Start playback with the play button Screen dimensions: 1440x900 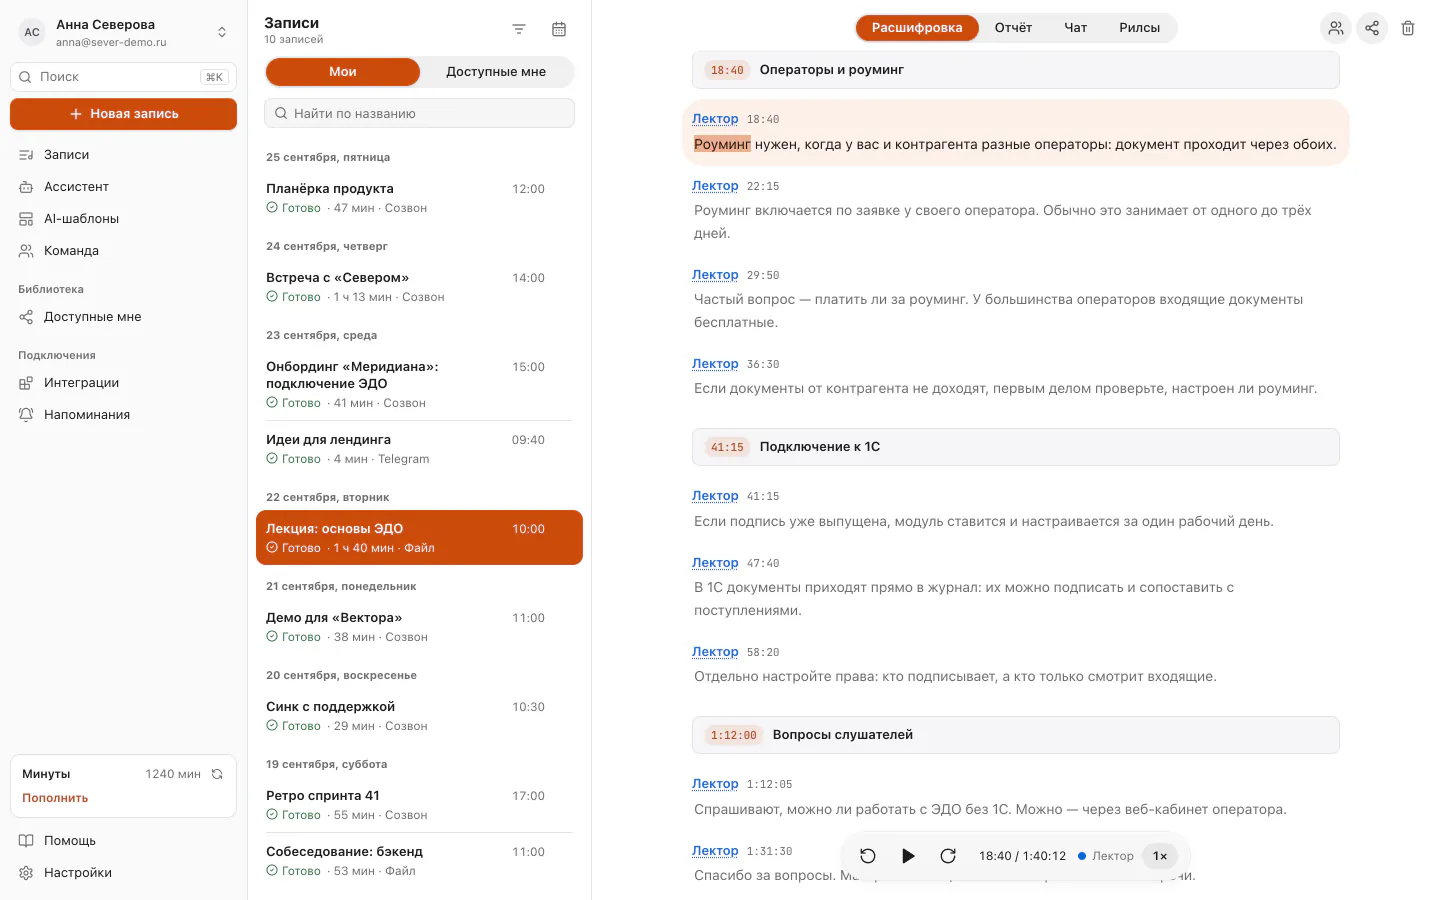[x=908, y=856]
